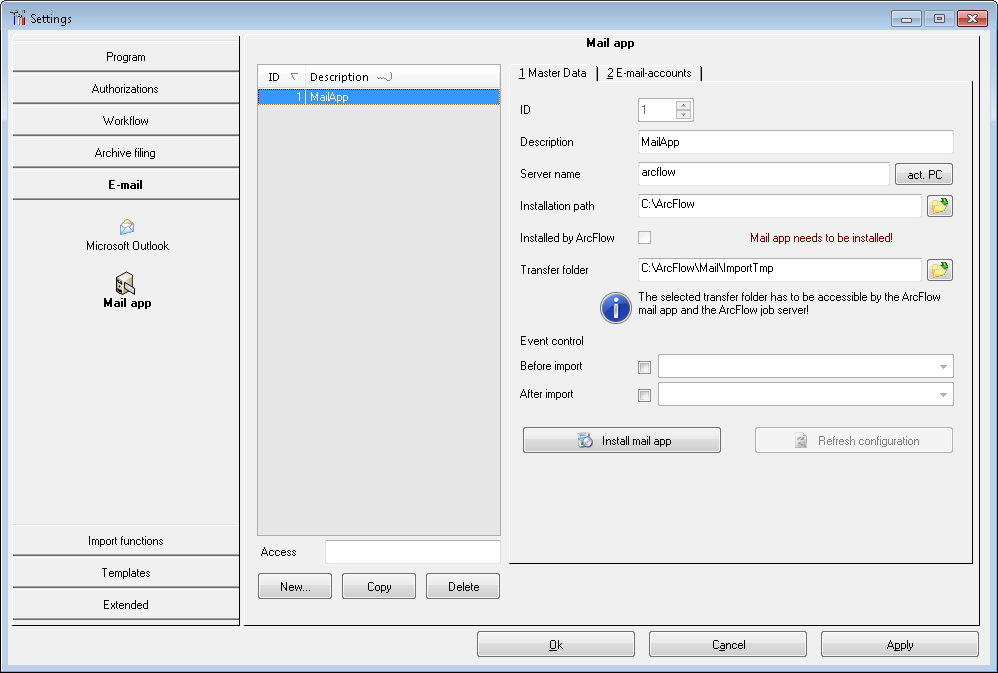Click the Description column header icon
Viewport: 998px width, 673px height.
384,77
